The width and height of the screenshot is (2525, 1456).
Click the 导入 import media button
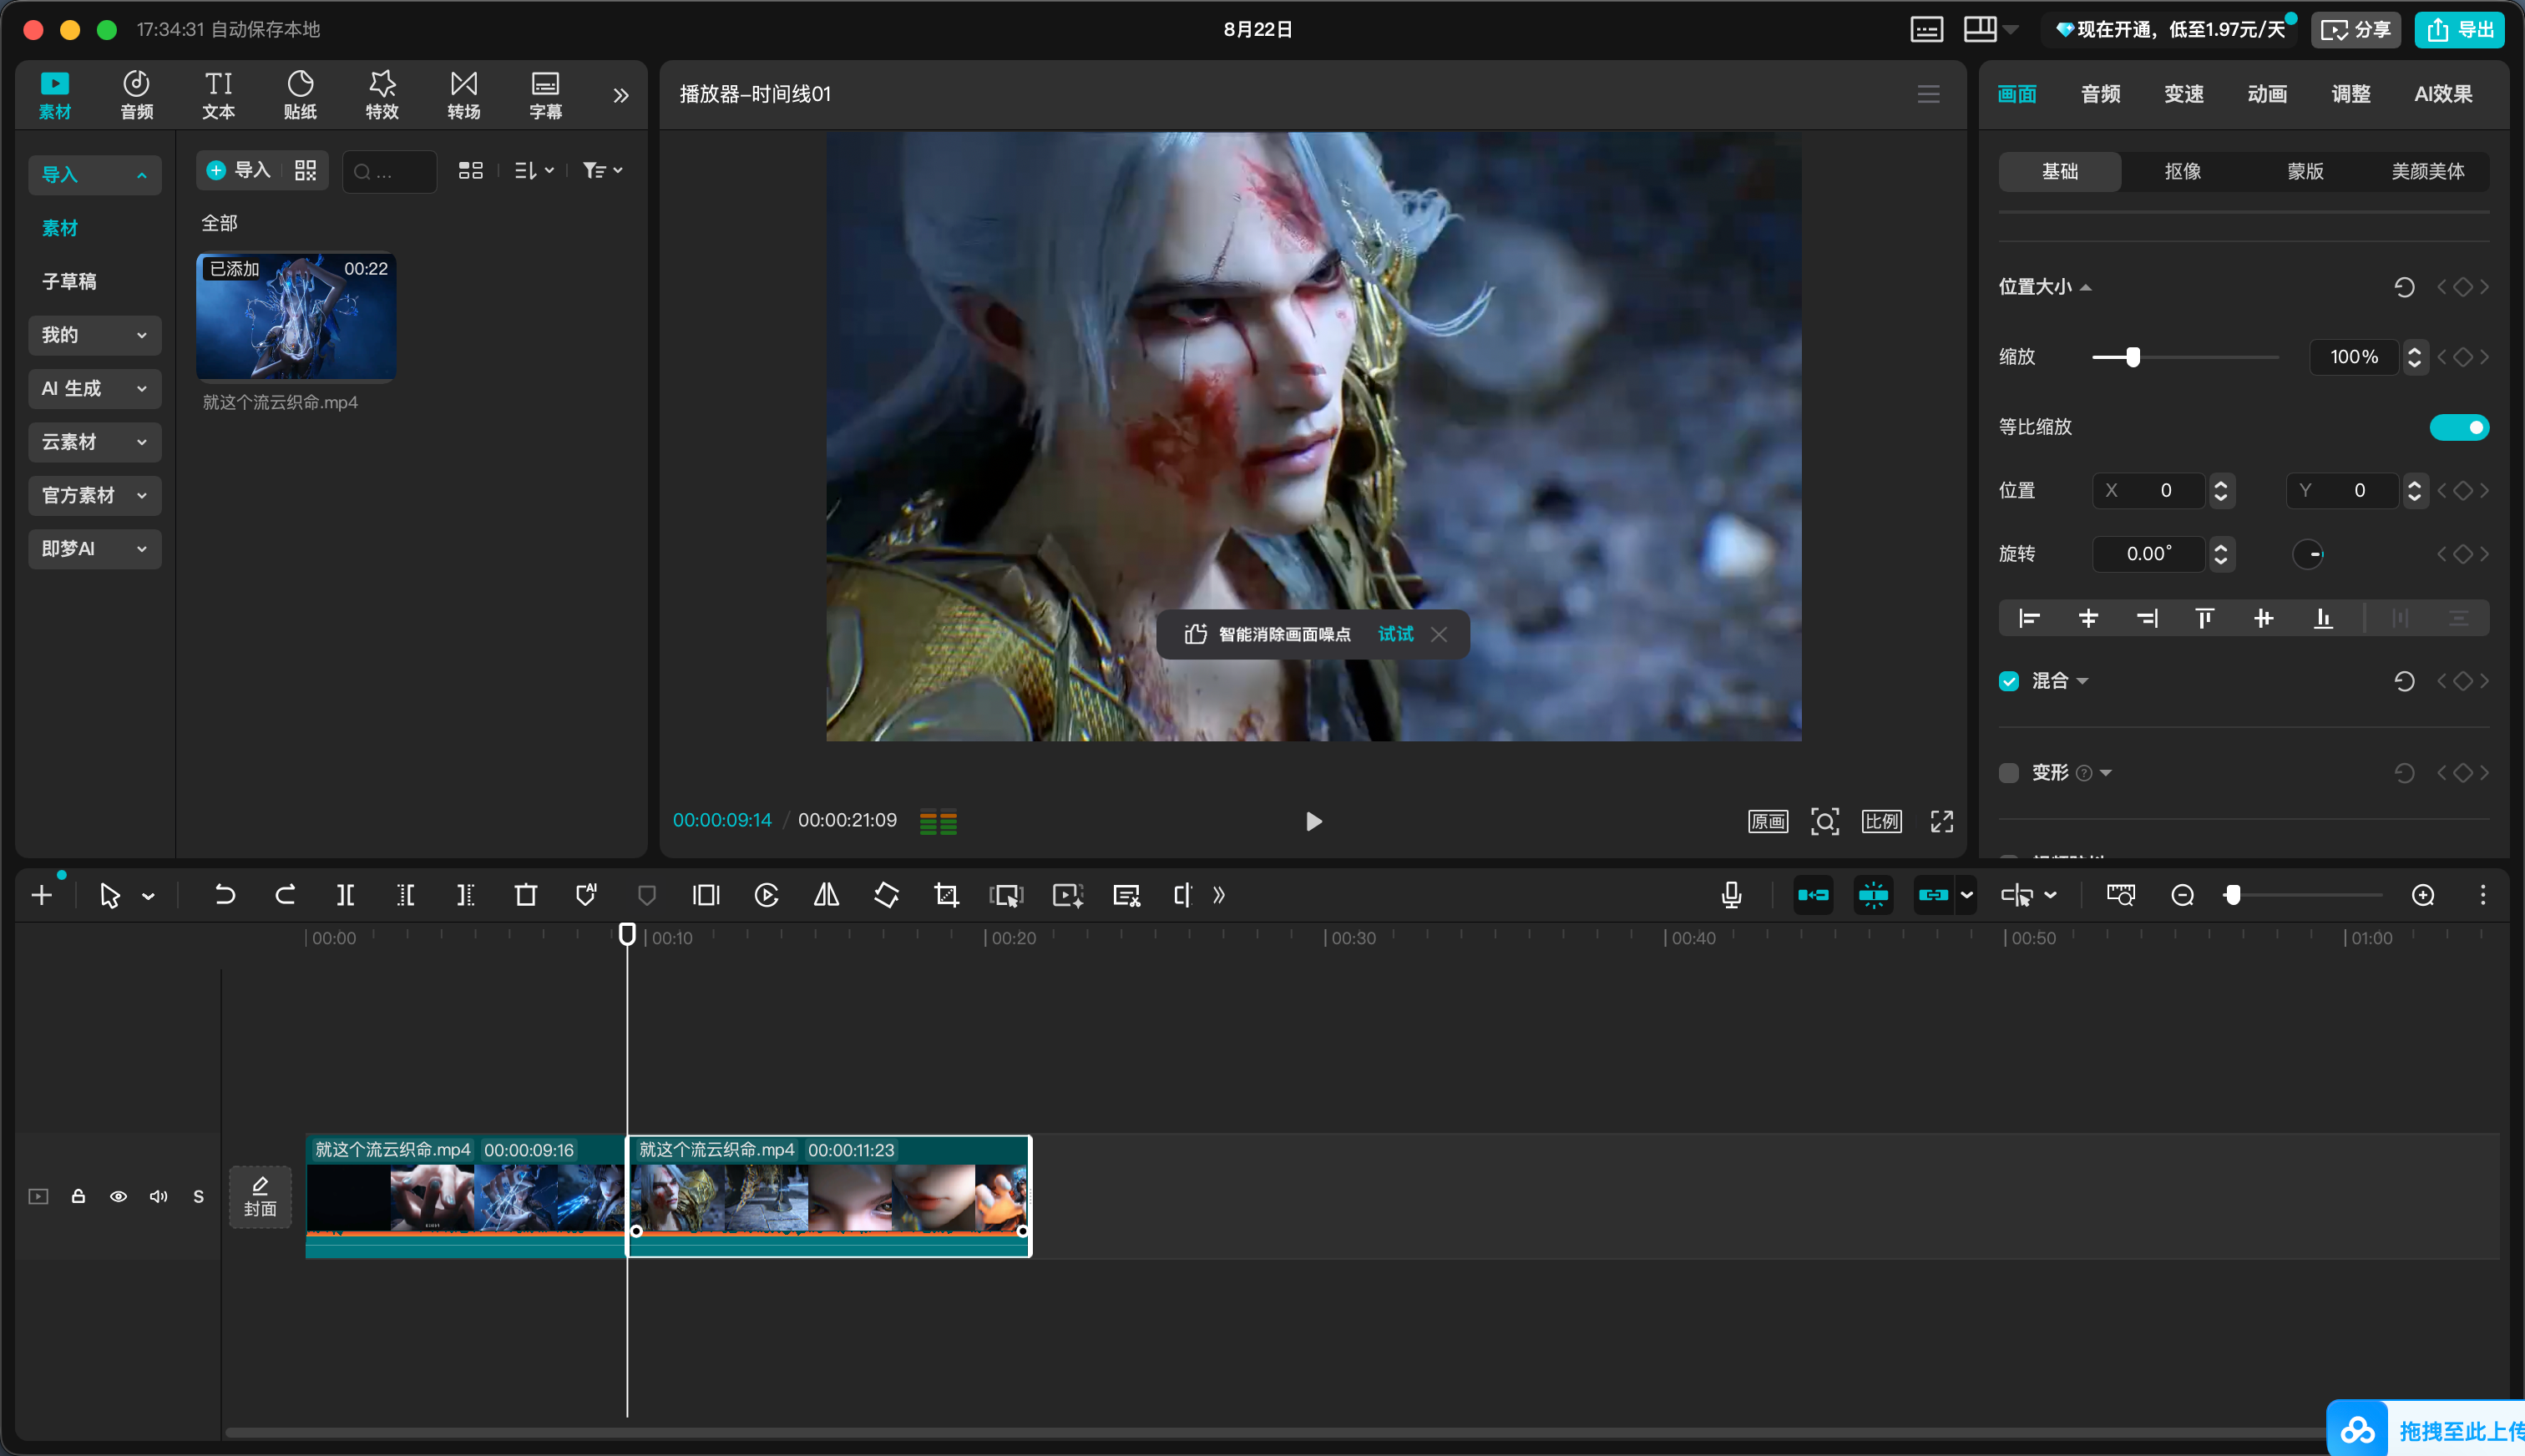coord(239,170)
